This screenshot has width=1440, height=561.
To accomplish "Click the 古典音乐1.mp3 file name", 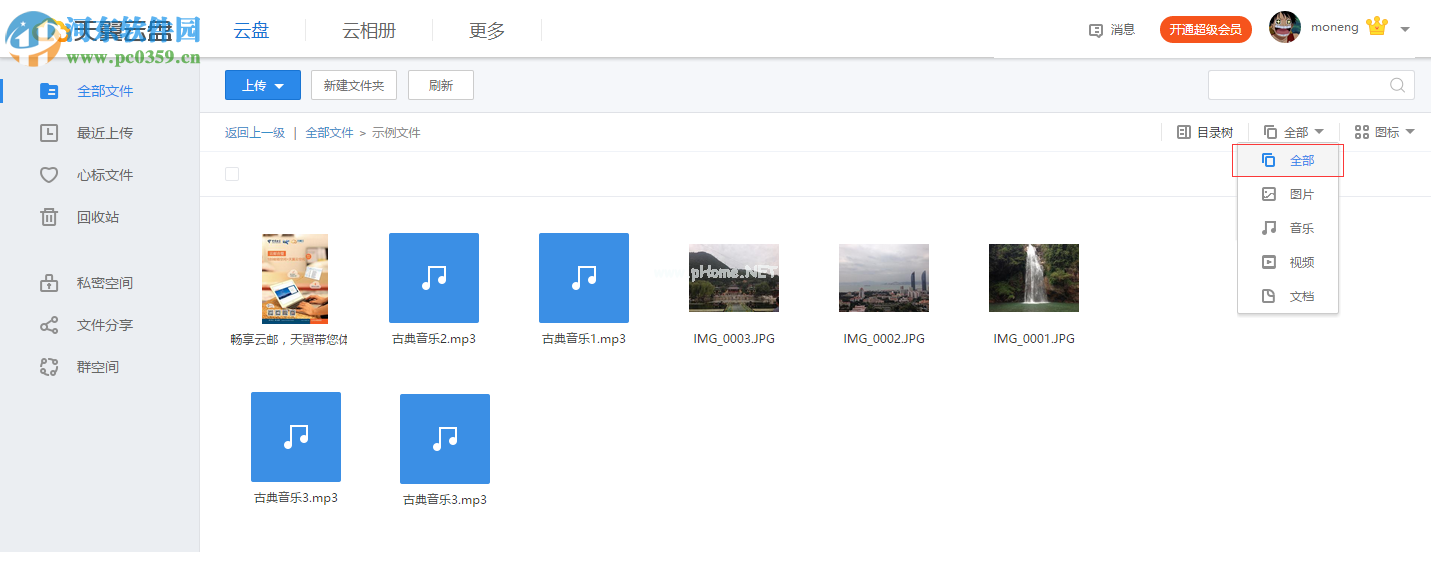I will tap(584, 339).
